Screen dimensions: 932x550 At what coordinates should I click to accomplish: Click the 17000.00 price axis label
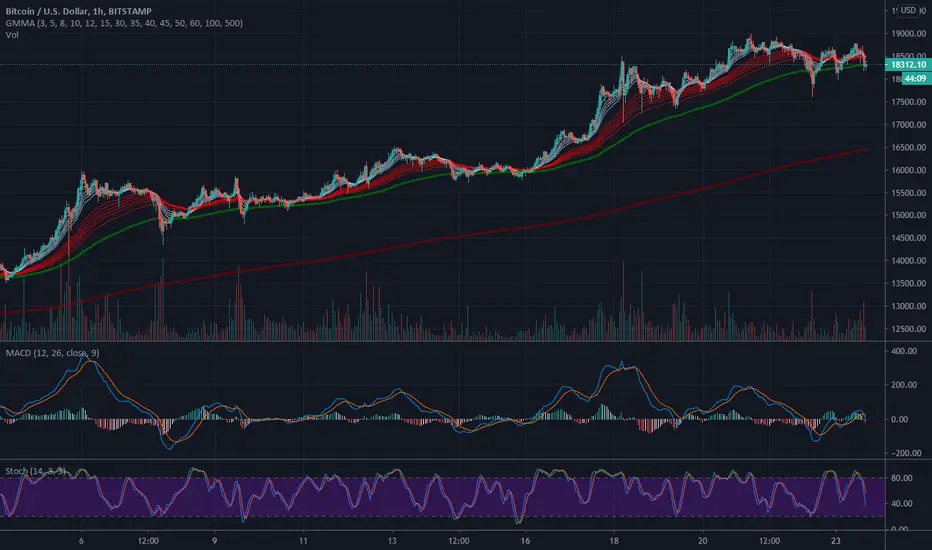(x=908, y=125)
